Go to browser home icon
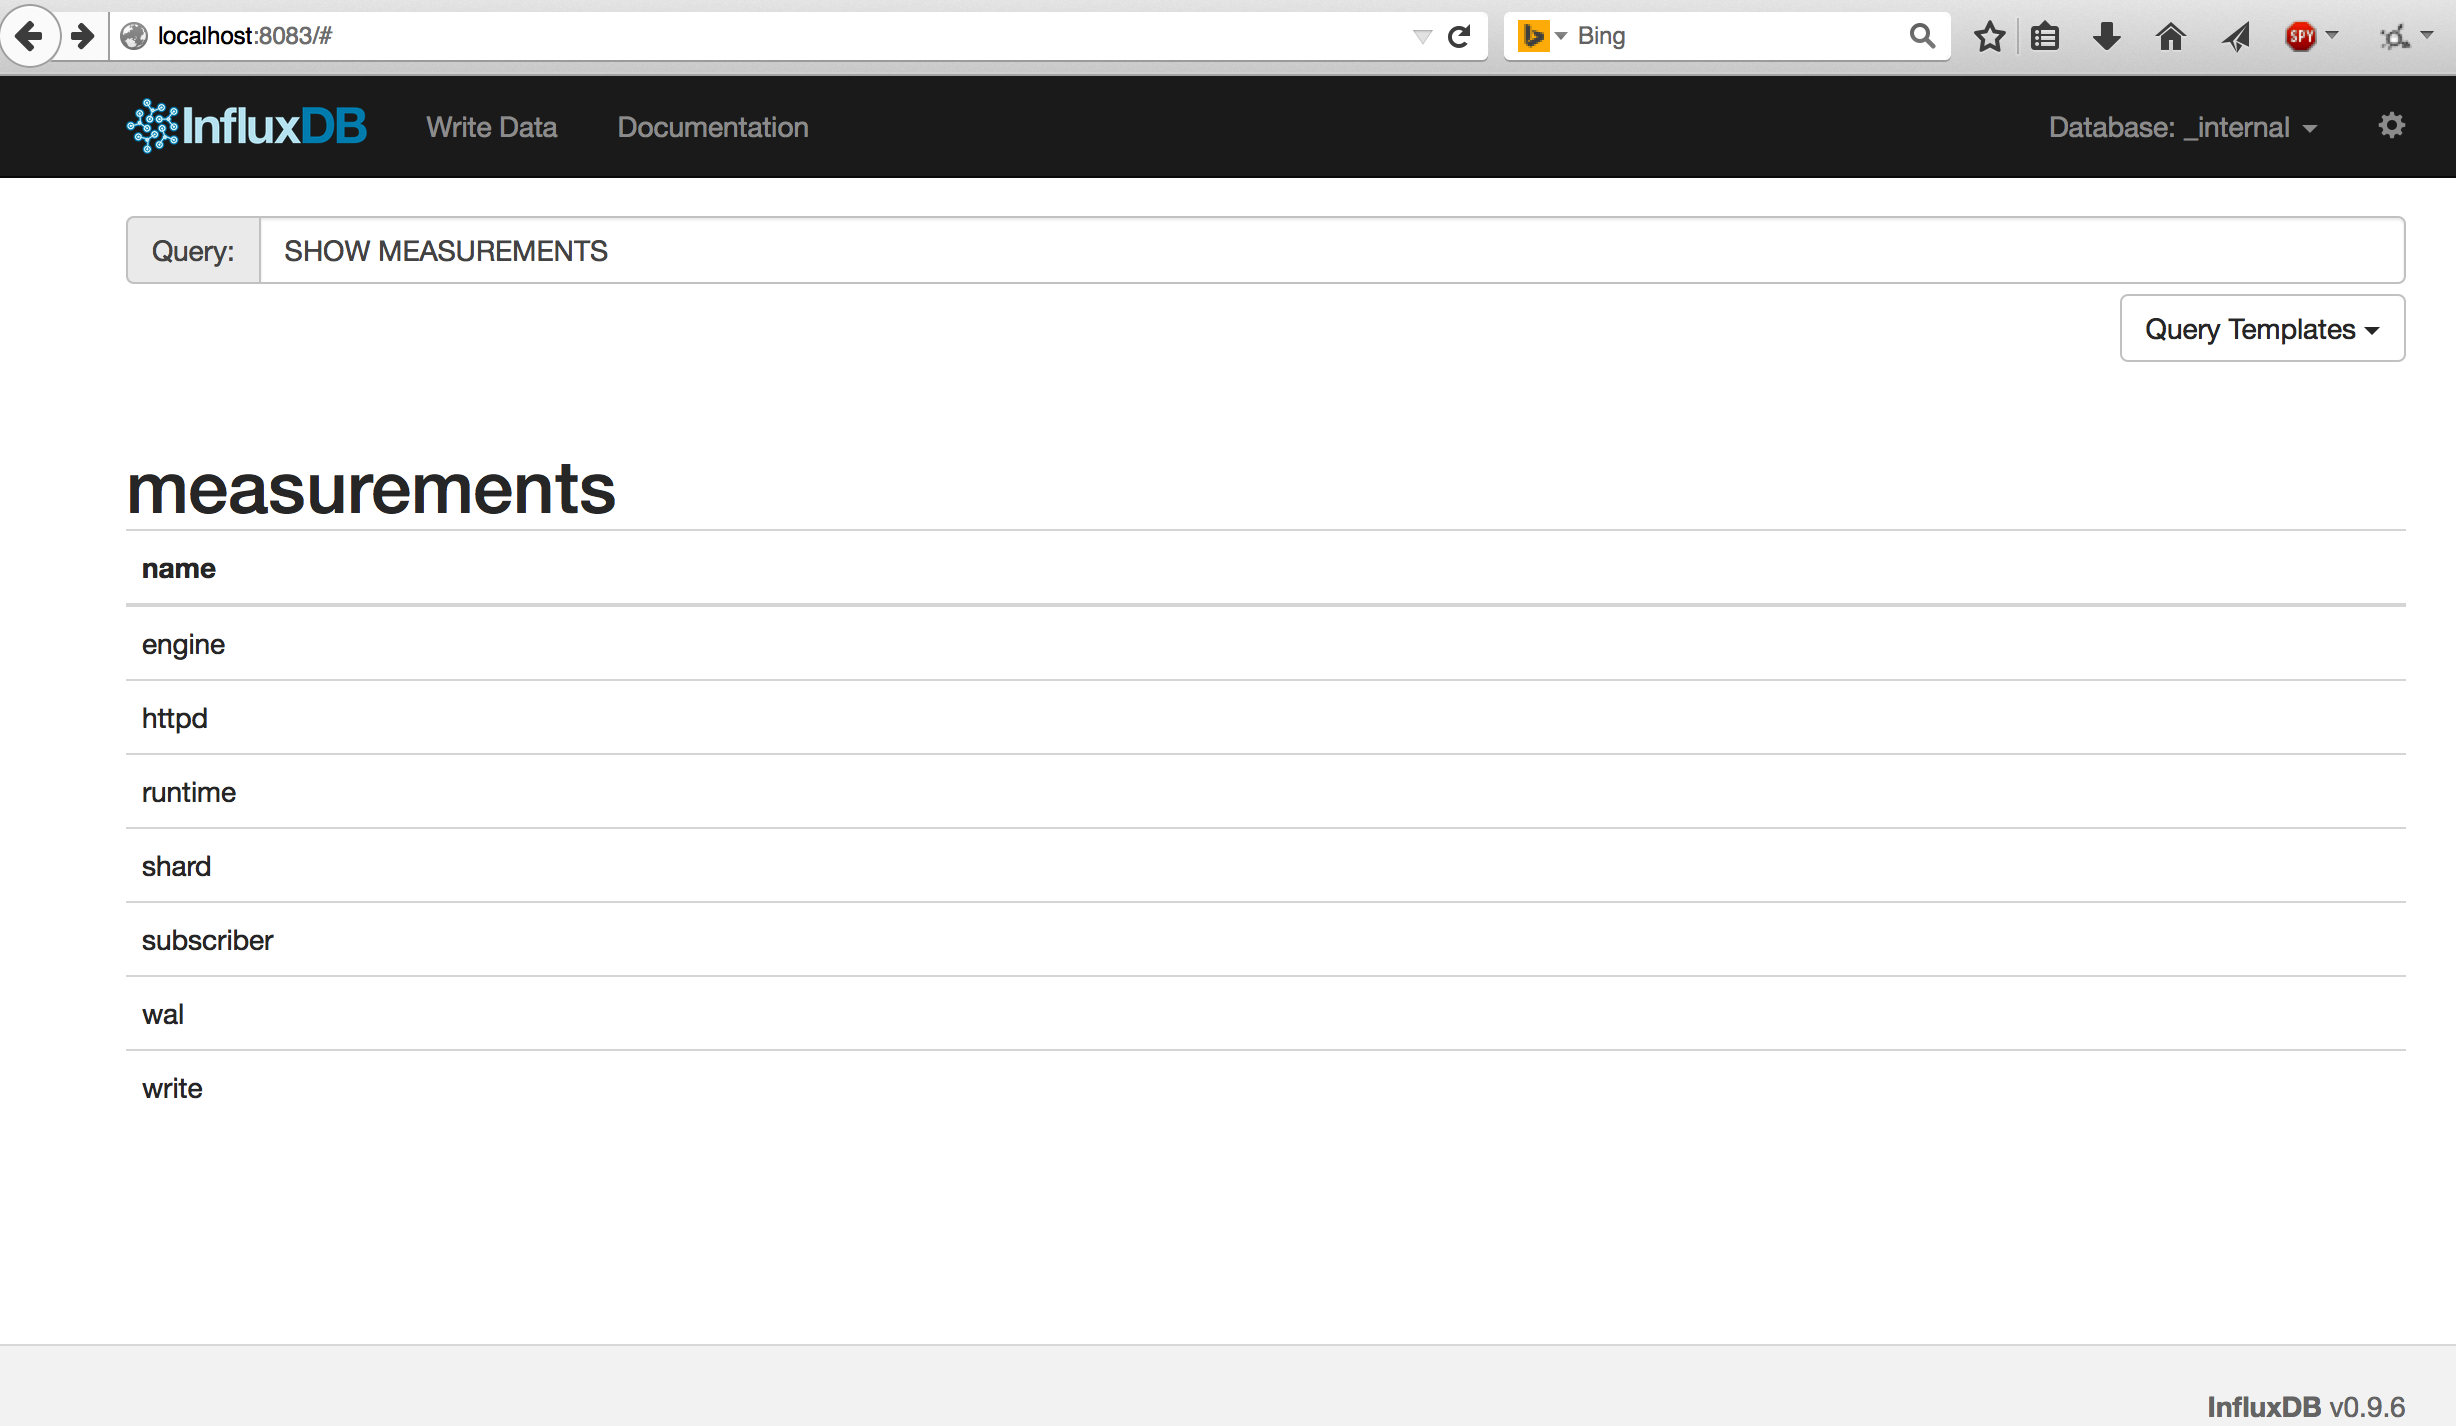 tap(2170, 37)
